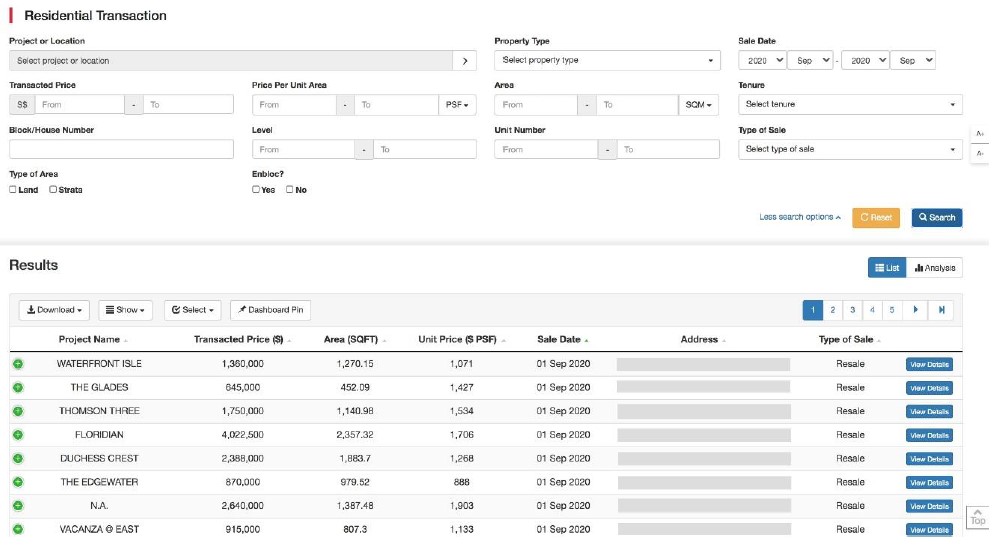The image size is (993, 546).
Task: Open the Select tenure dropdown
Action: [850, 105]
